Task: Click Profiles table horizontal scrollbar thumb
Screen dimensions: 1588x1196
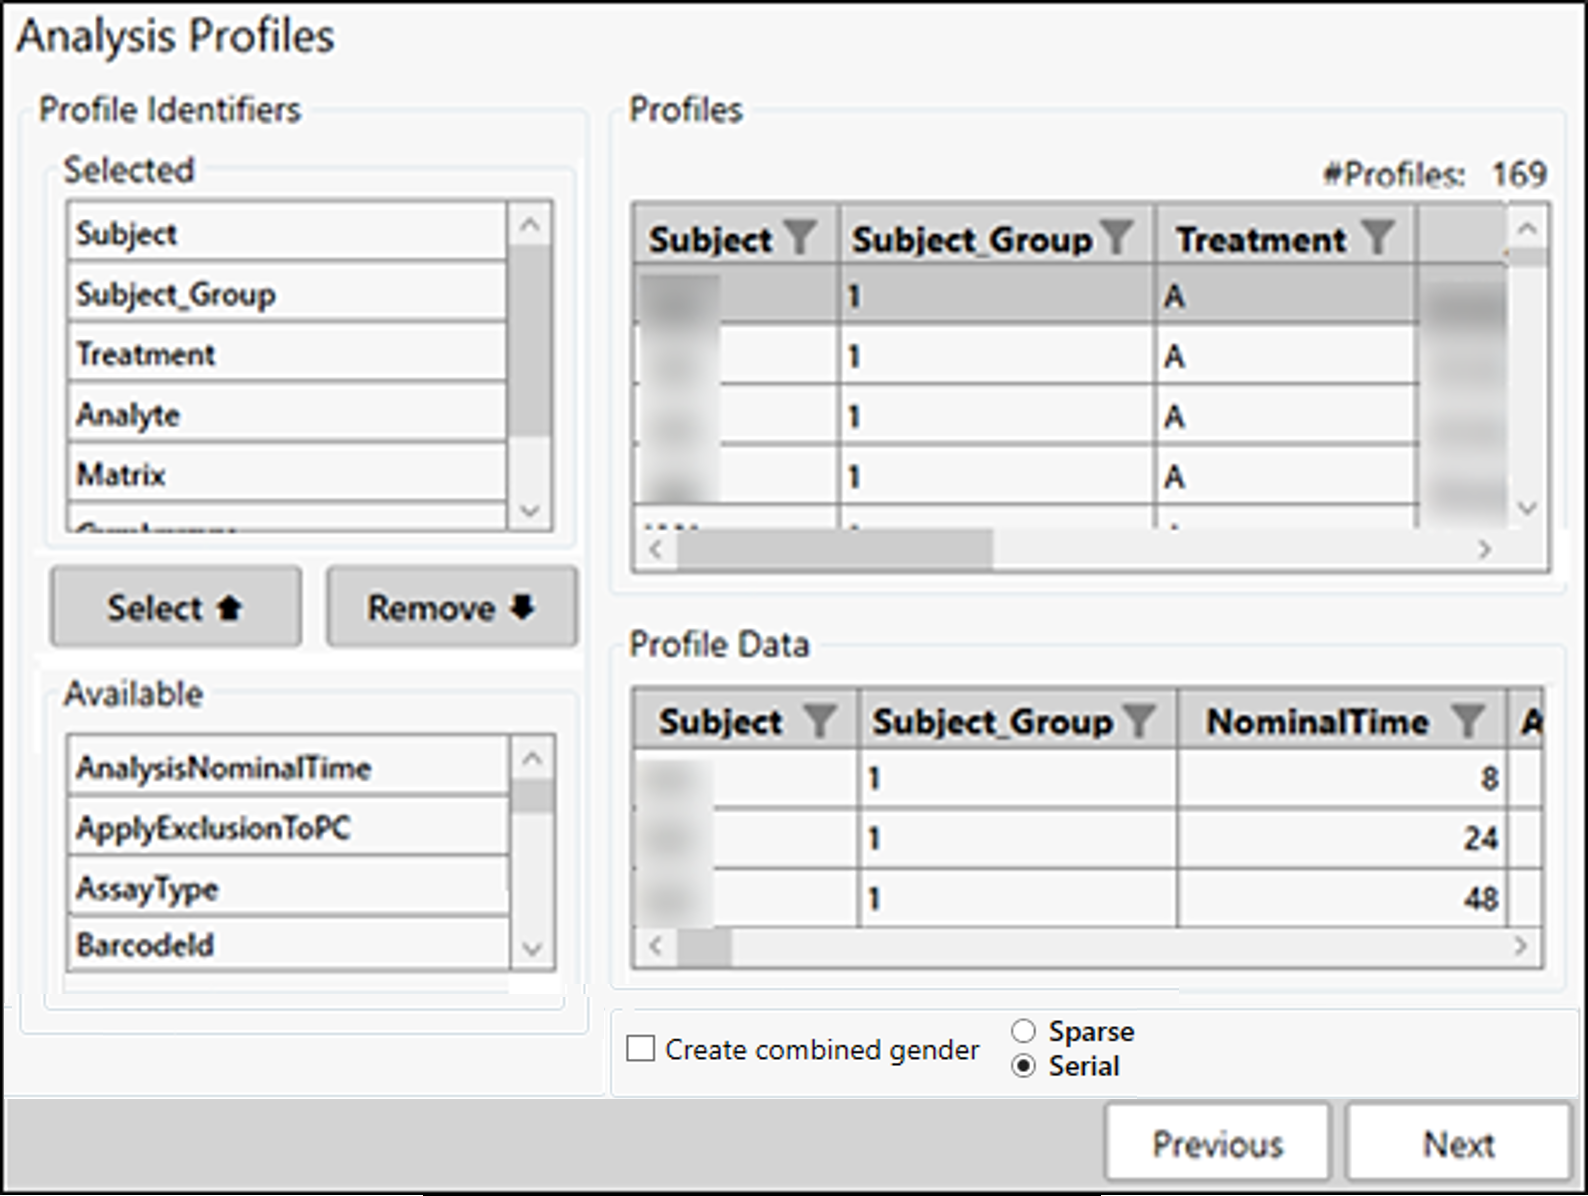Action: [835, 549]
